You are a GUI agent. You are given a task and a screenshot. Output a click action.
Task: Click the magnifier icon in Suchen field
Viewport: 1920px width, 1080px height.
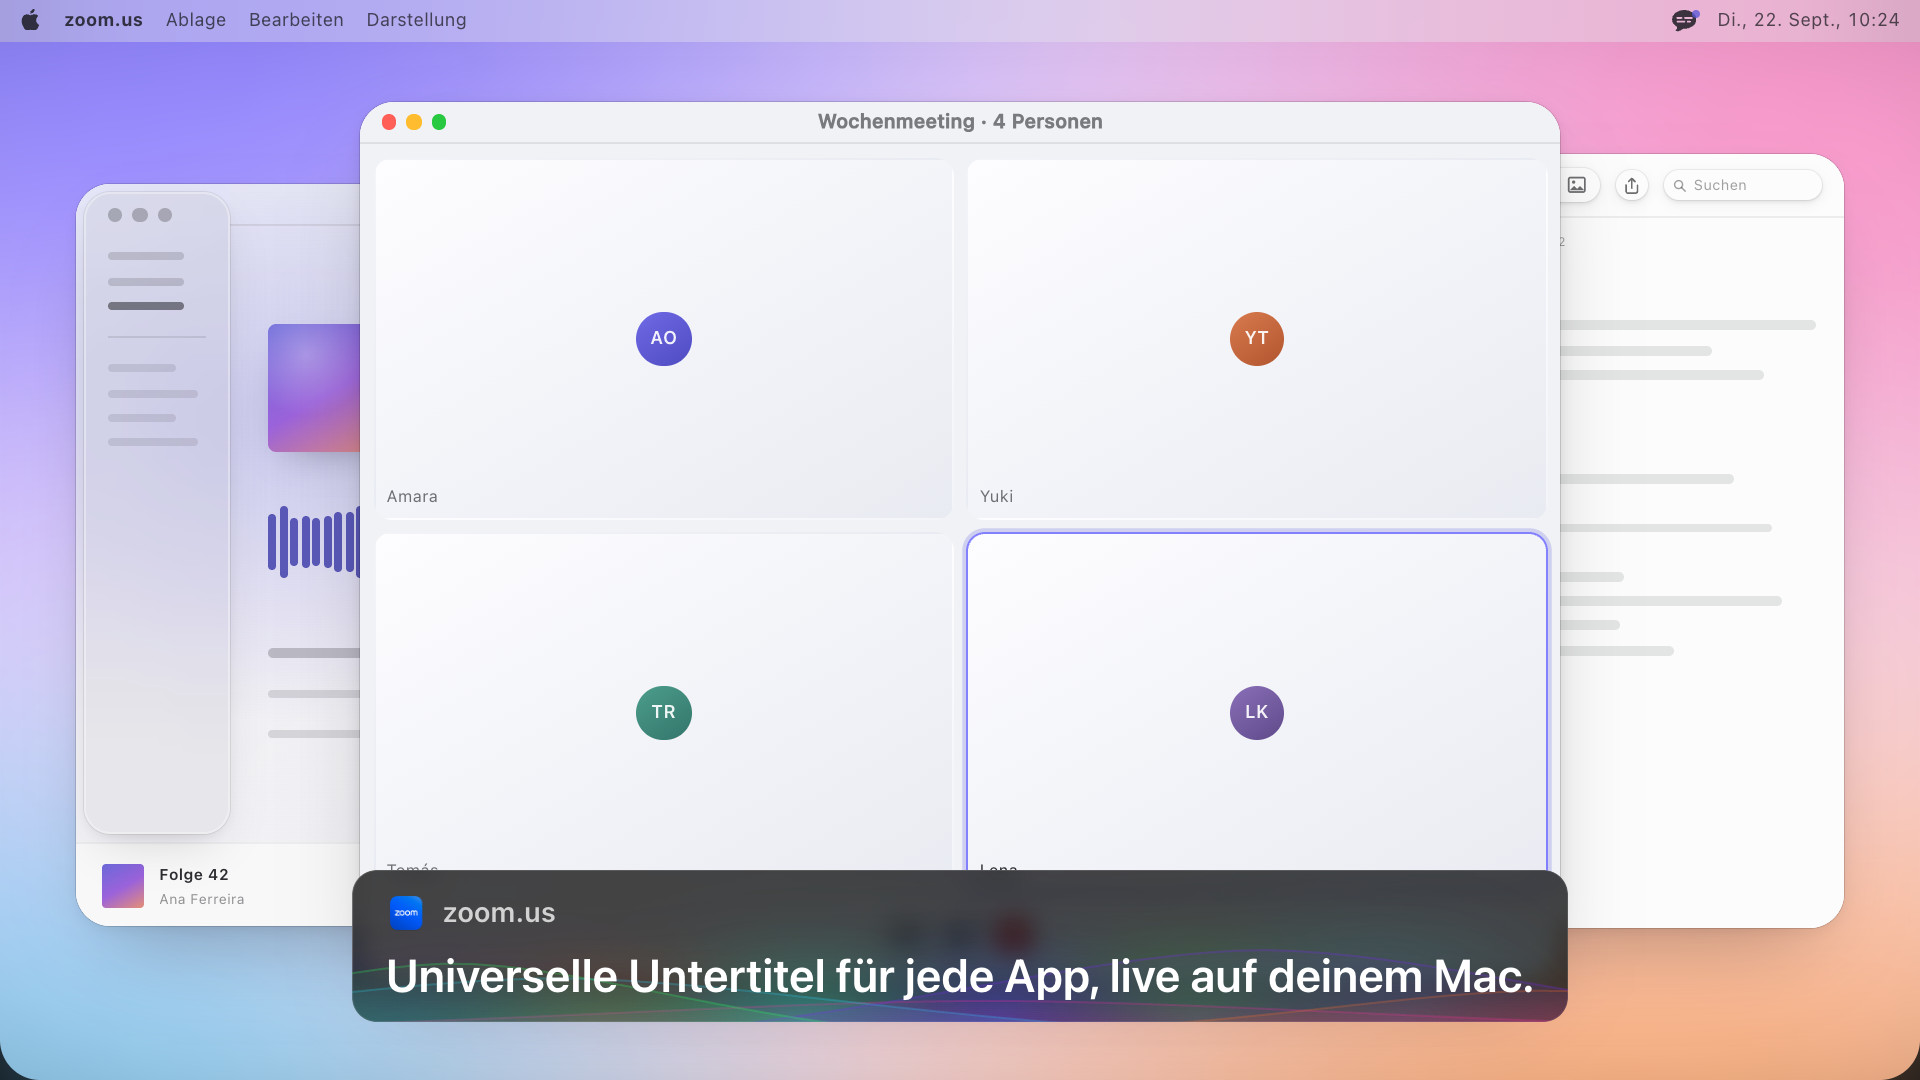click(1680, 186)
